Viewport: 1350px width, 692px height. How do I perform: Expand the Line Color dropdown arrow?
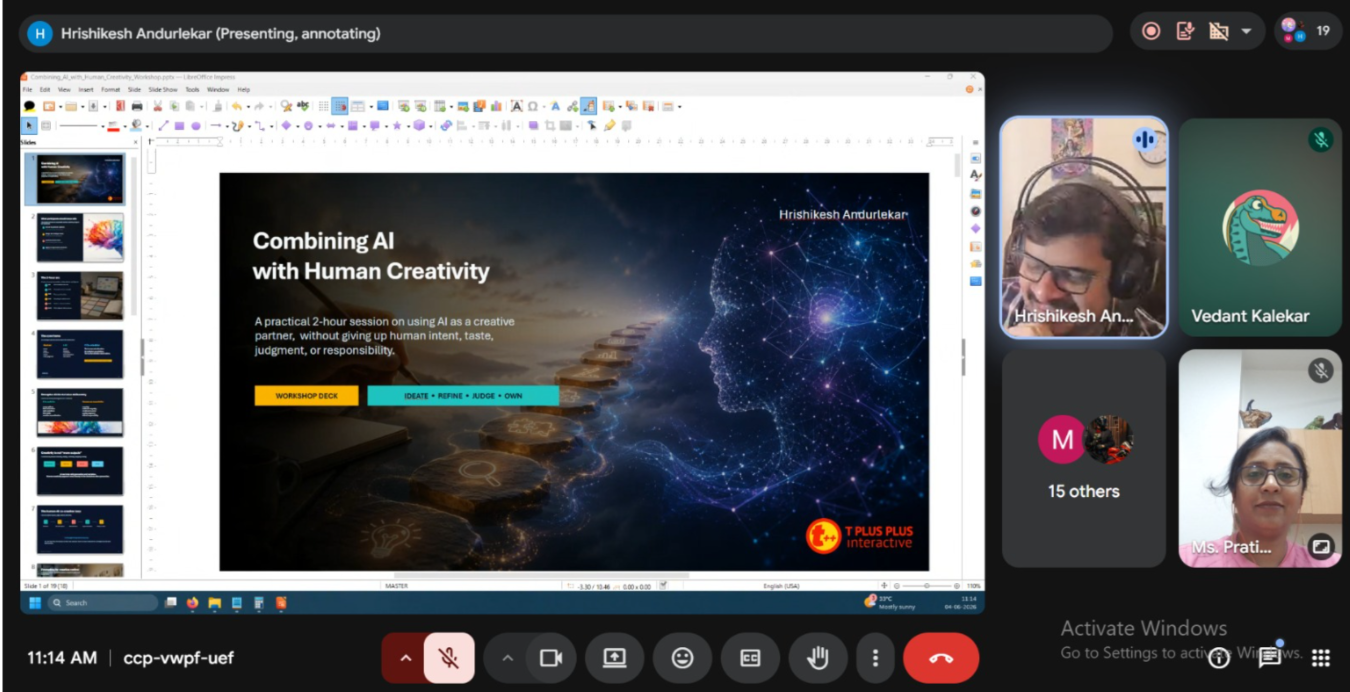[124, 126]
